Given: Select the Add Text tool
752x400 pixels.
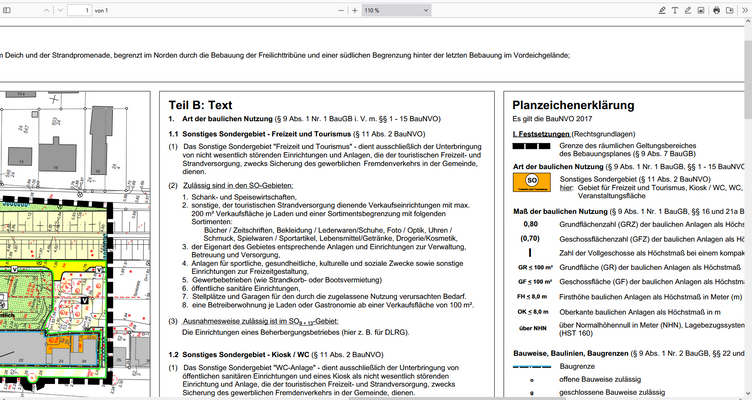Looking at the screenshot, I should [675, 9].
